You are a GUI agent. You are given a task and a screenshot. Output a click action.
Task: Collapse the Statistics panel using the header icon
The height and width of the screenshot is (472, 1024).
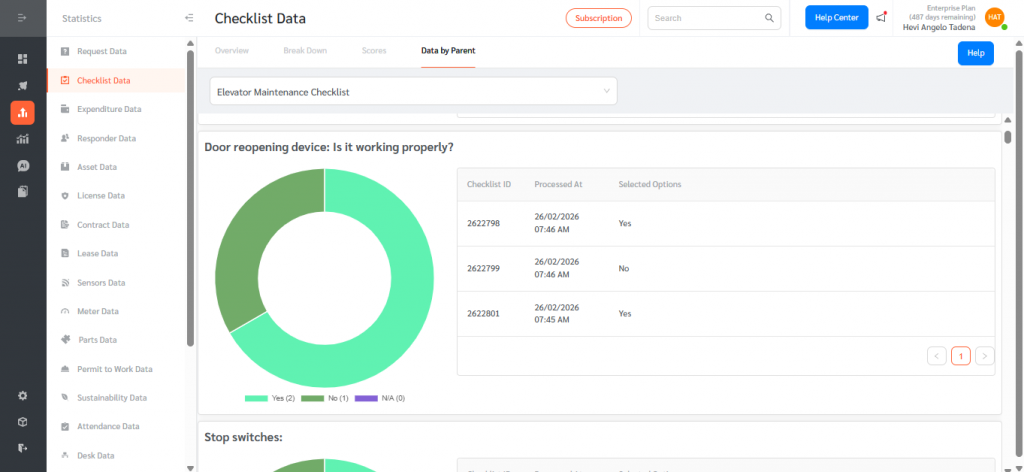click(x=189, y=18)
